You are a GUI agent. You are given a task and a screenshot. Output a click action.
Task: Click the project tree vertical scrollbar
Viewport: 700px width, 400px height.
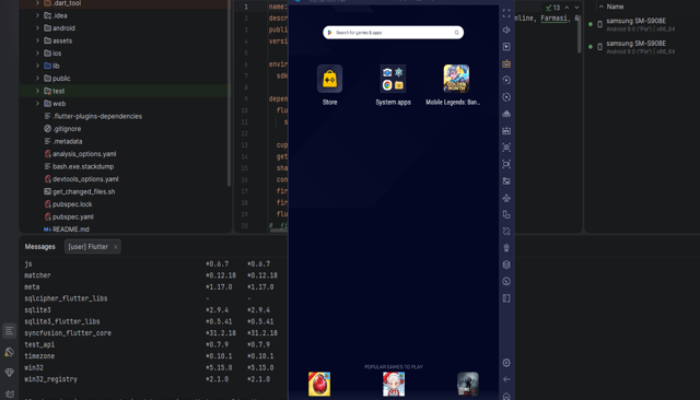point(229,93)
